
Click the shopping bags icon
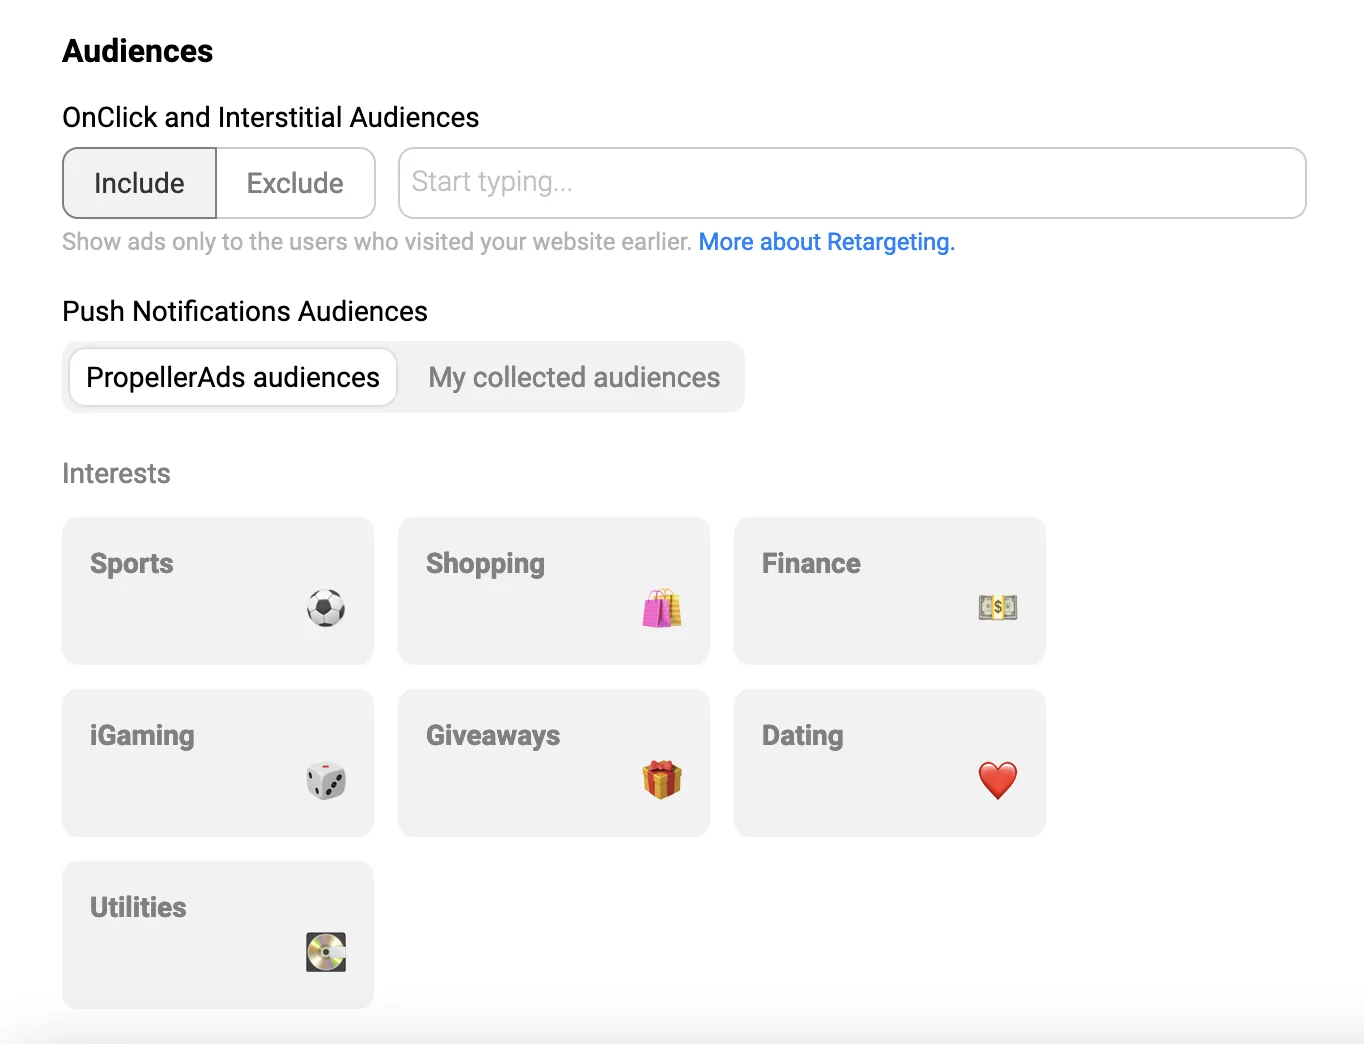click(x=662, y=608)
